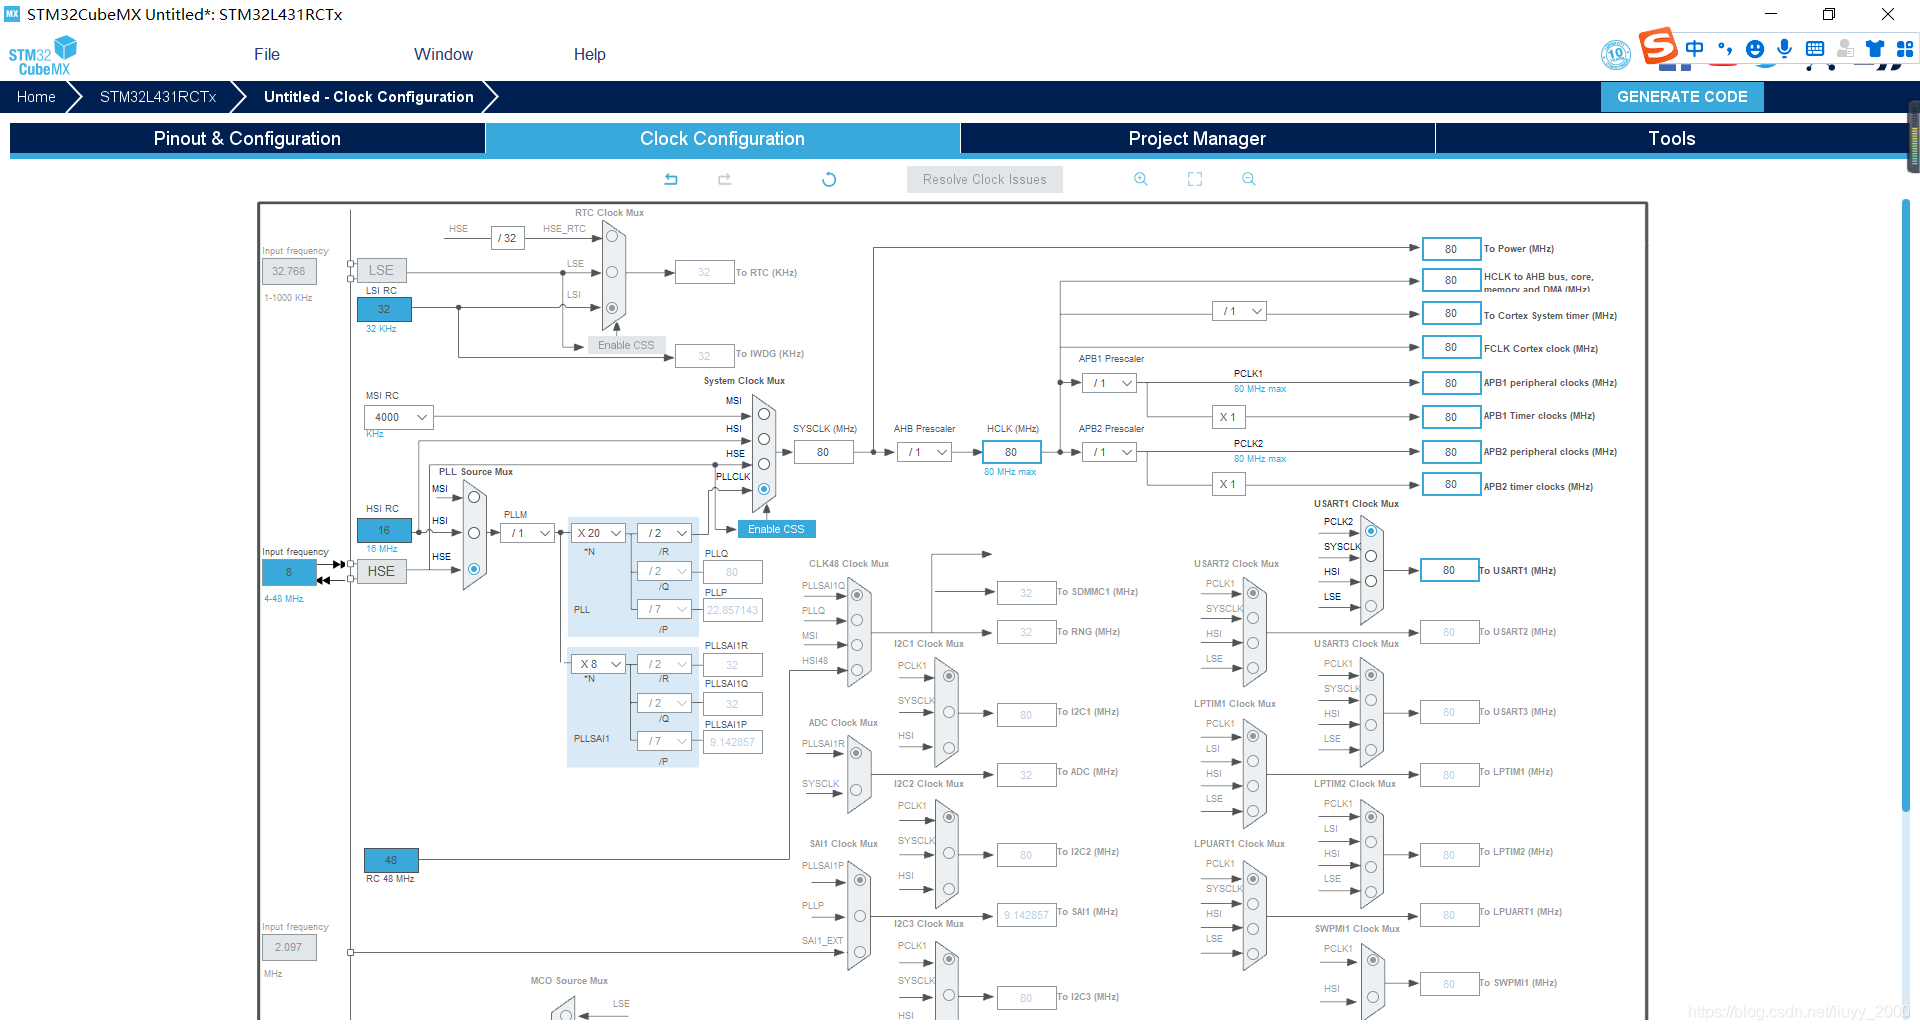The width and height of the screenshot is (1920, 1030).
Task: Click the HSE oscillator block
Action: pyautogui.click(x=381, y=571)
